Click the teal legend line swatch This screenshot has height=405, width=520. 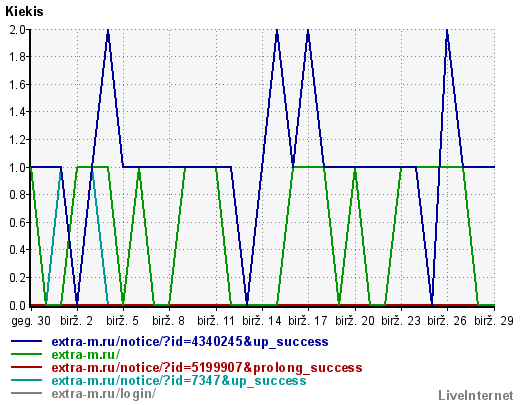(x=27, y=380)
